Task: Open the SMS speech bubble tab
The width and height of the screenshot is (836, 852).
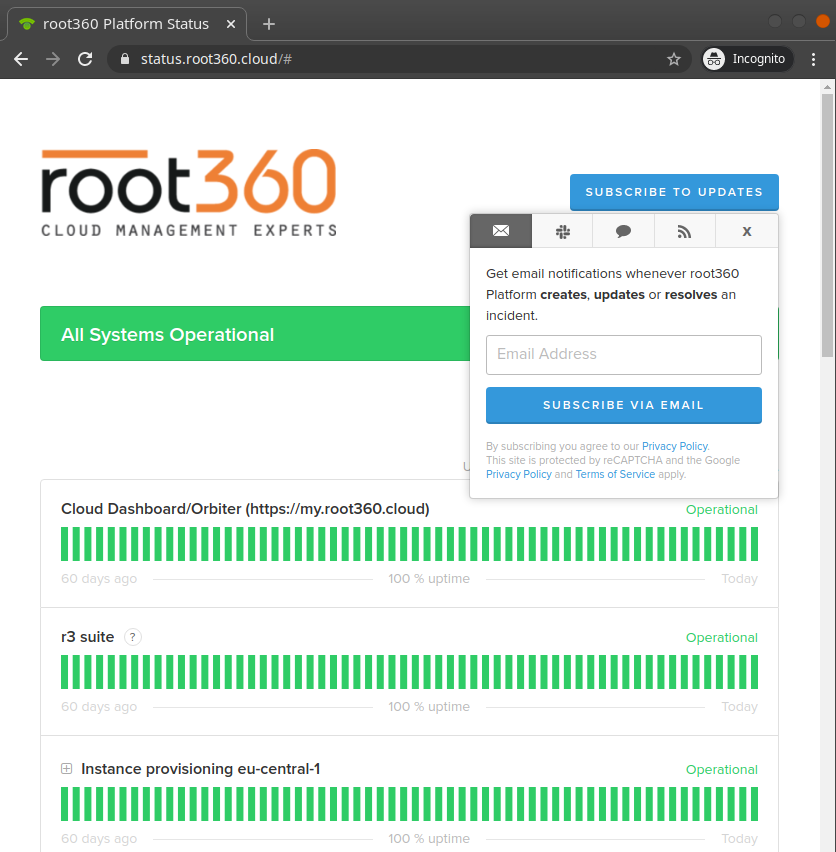Action: click(624, 231)
